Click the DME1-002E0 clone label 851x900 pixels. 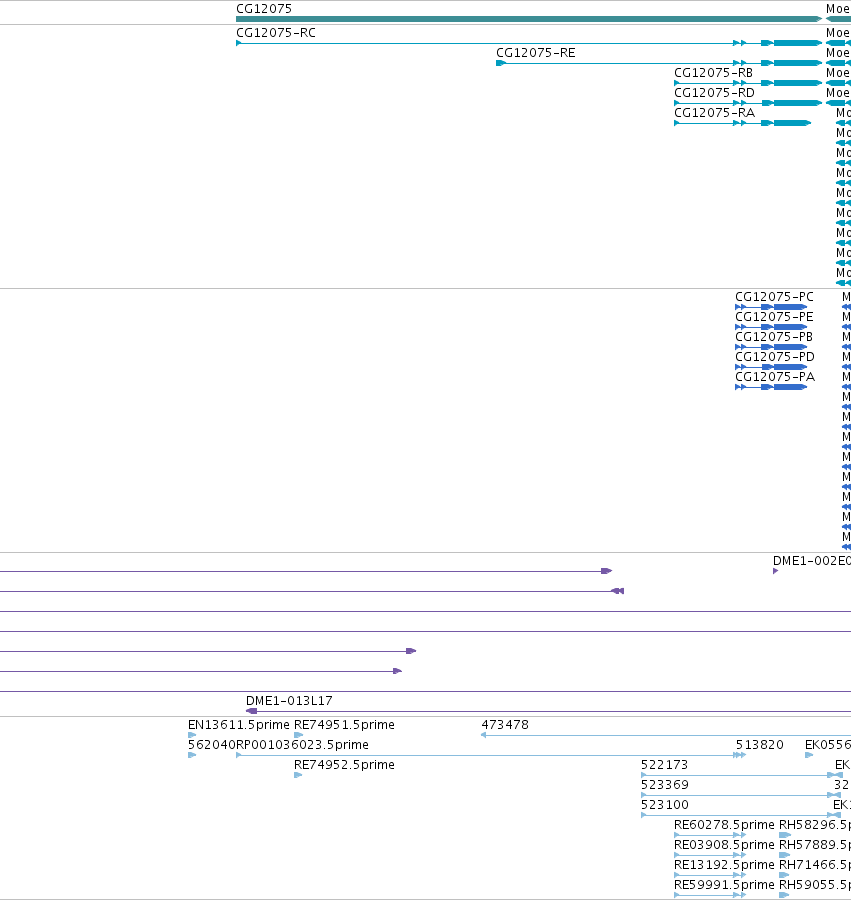(x=812, y=561)
